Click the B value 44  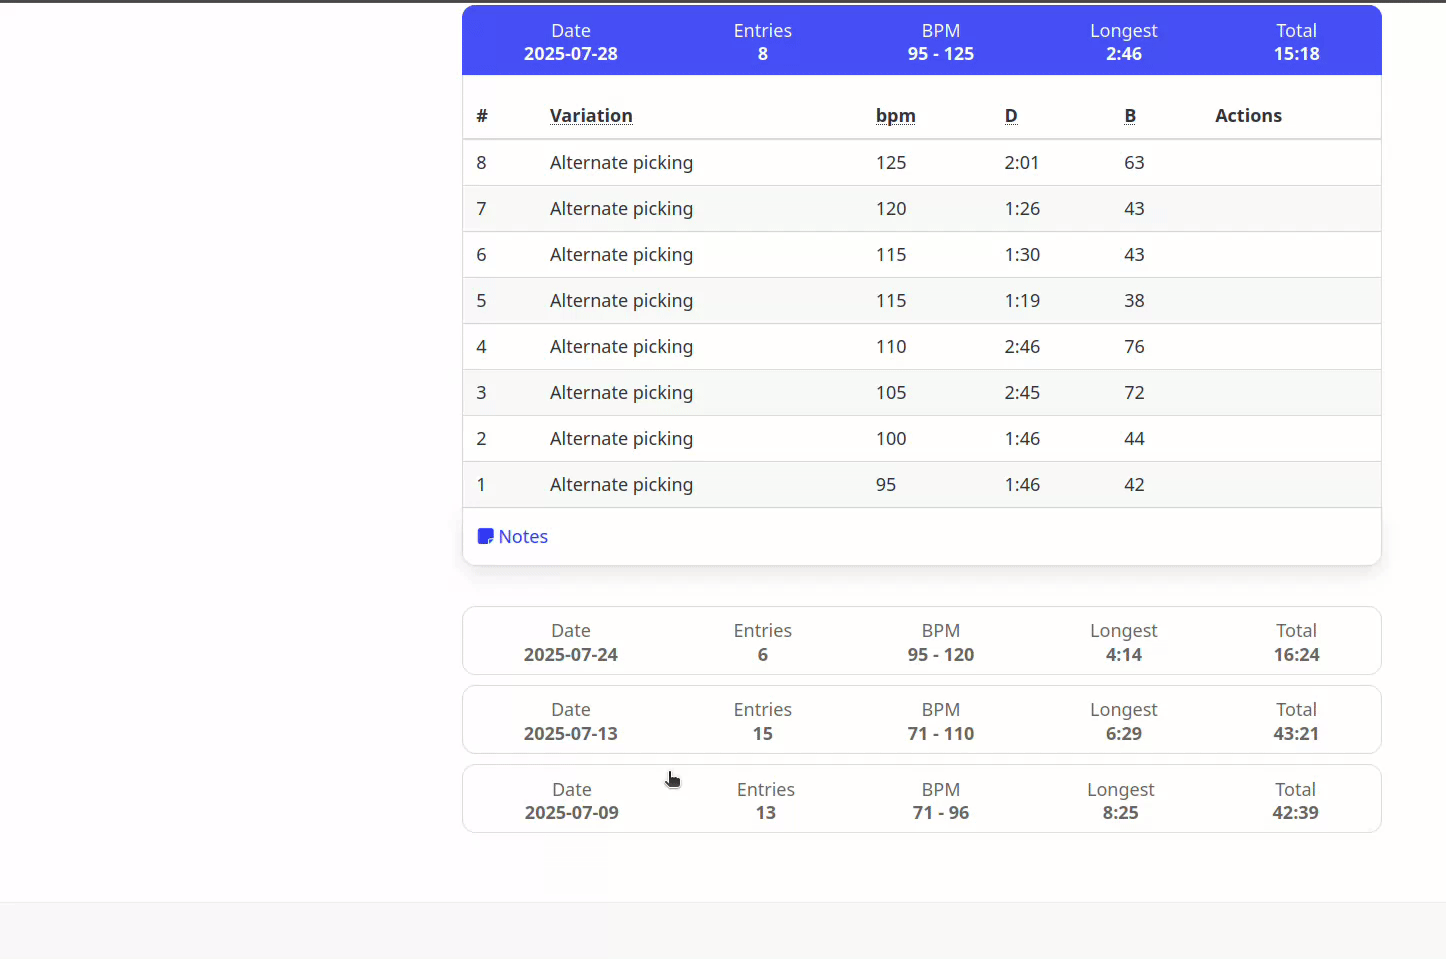1134,438
